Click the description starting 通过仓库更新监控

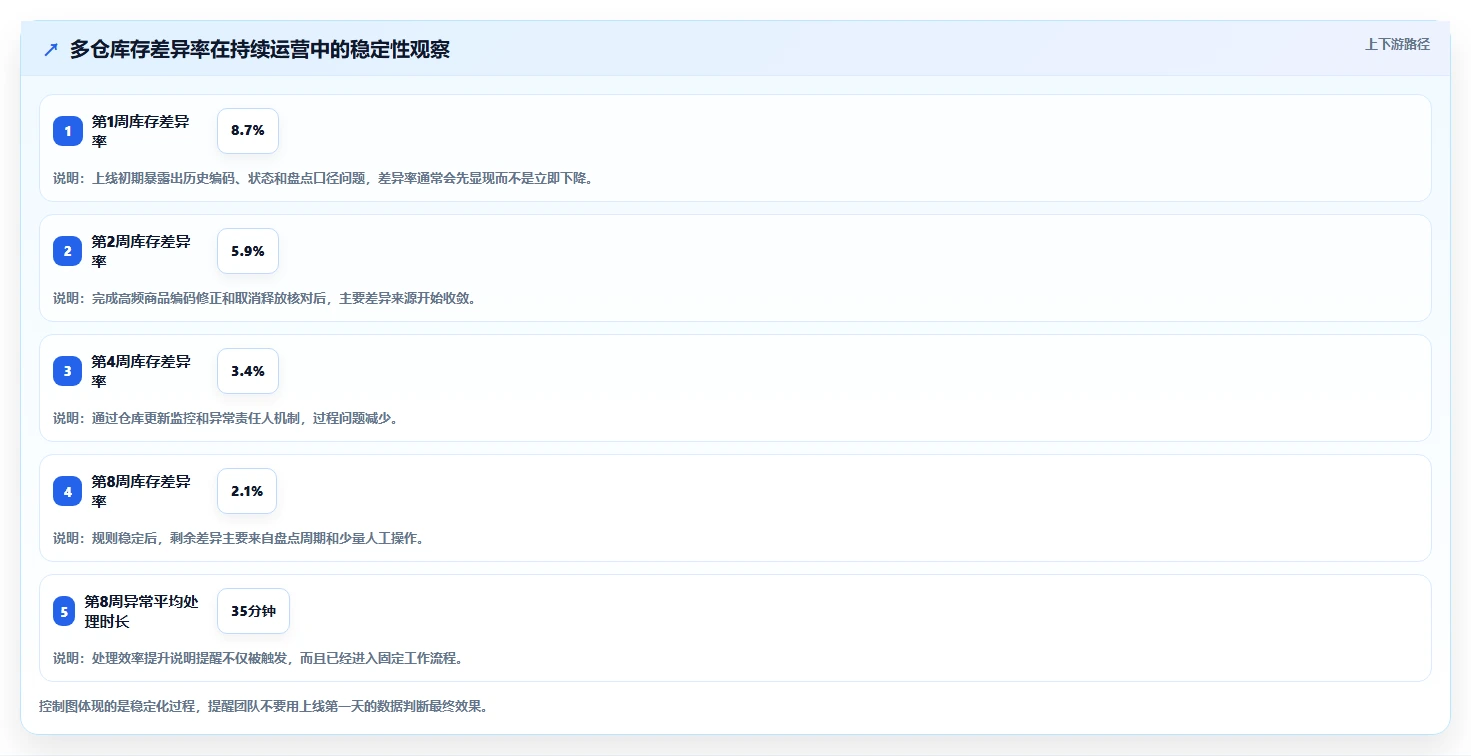click(227, 418)
